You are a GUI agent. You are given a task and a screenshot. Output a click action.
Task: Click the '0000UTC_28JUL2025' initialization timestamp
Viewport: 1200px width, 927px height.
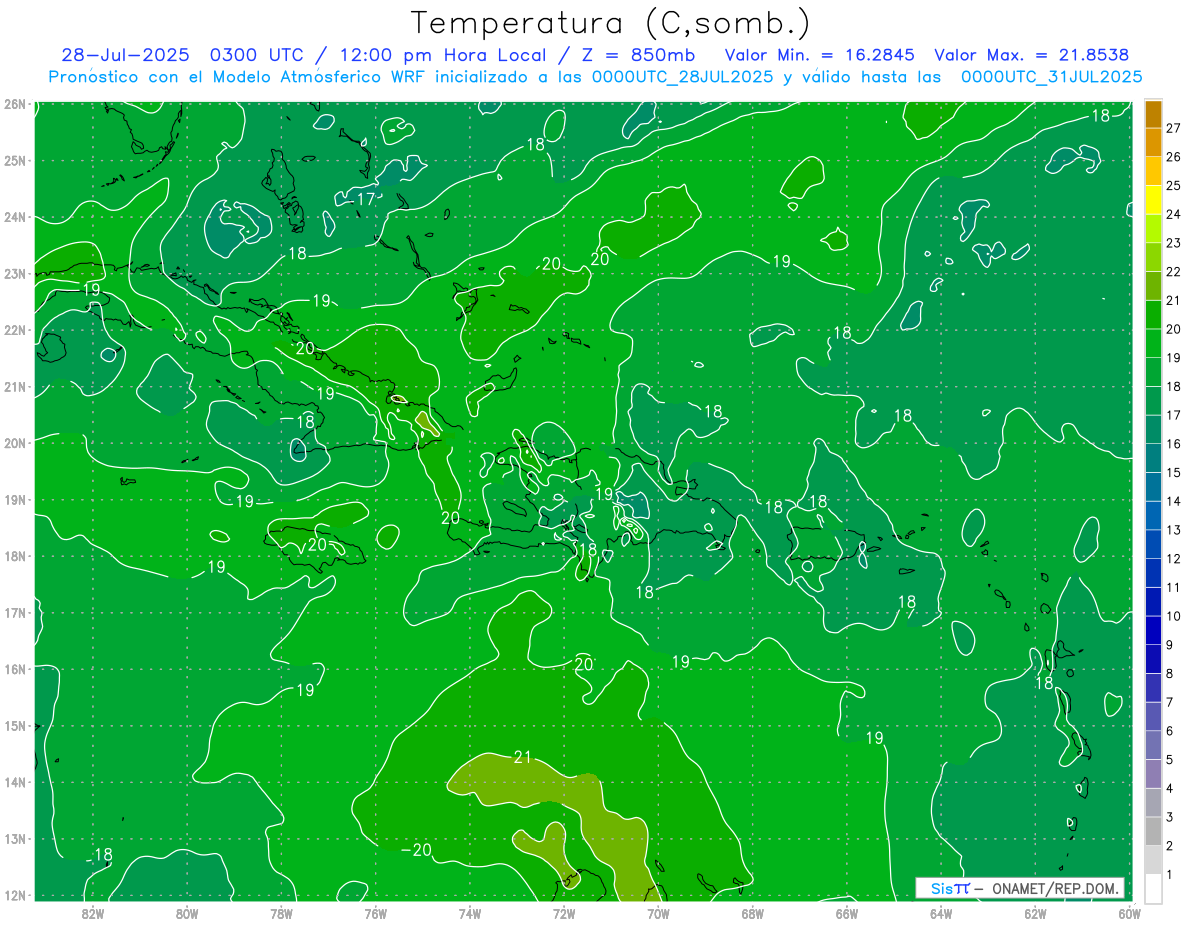(x=684, y=77)
